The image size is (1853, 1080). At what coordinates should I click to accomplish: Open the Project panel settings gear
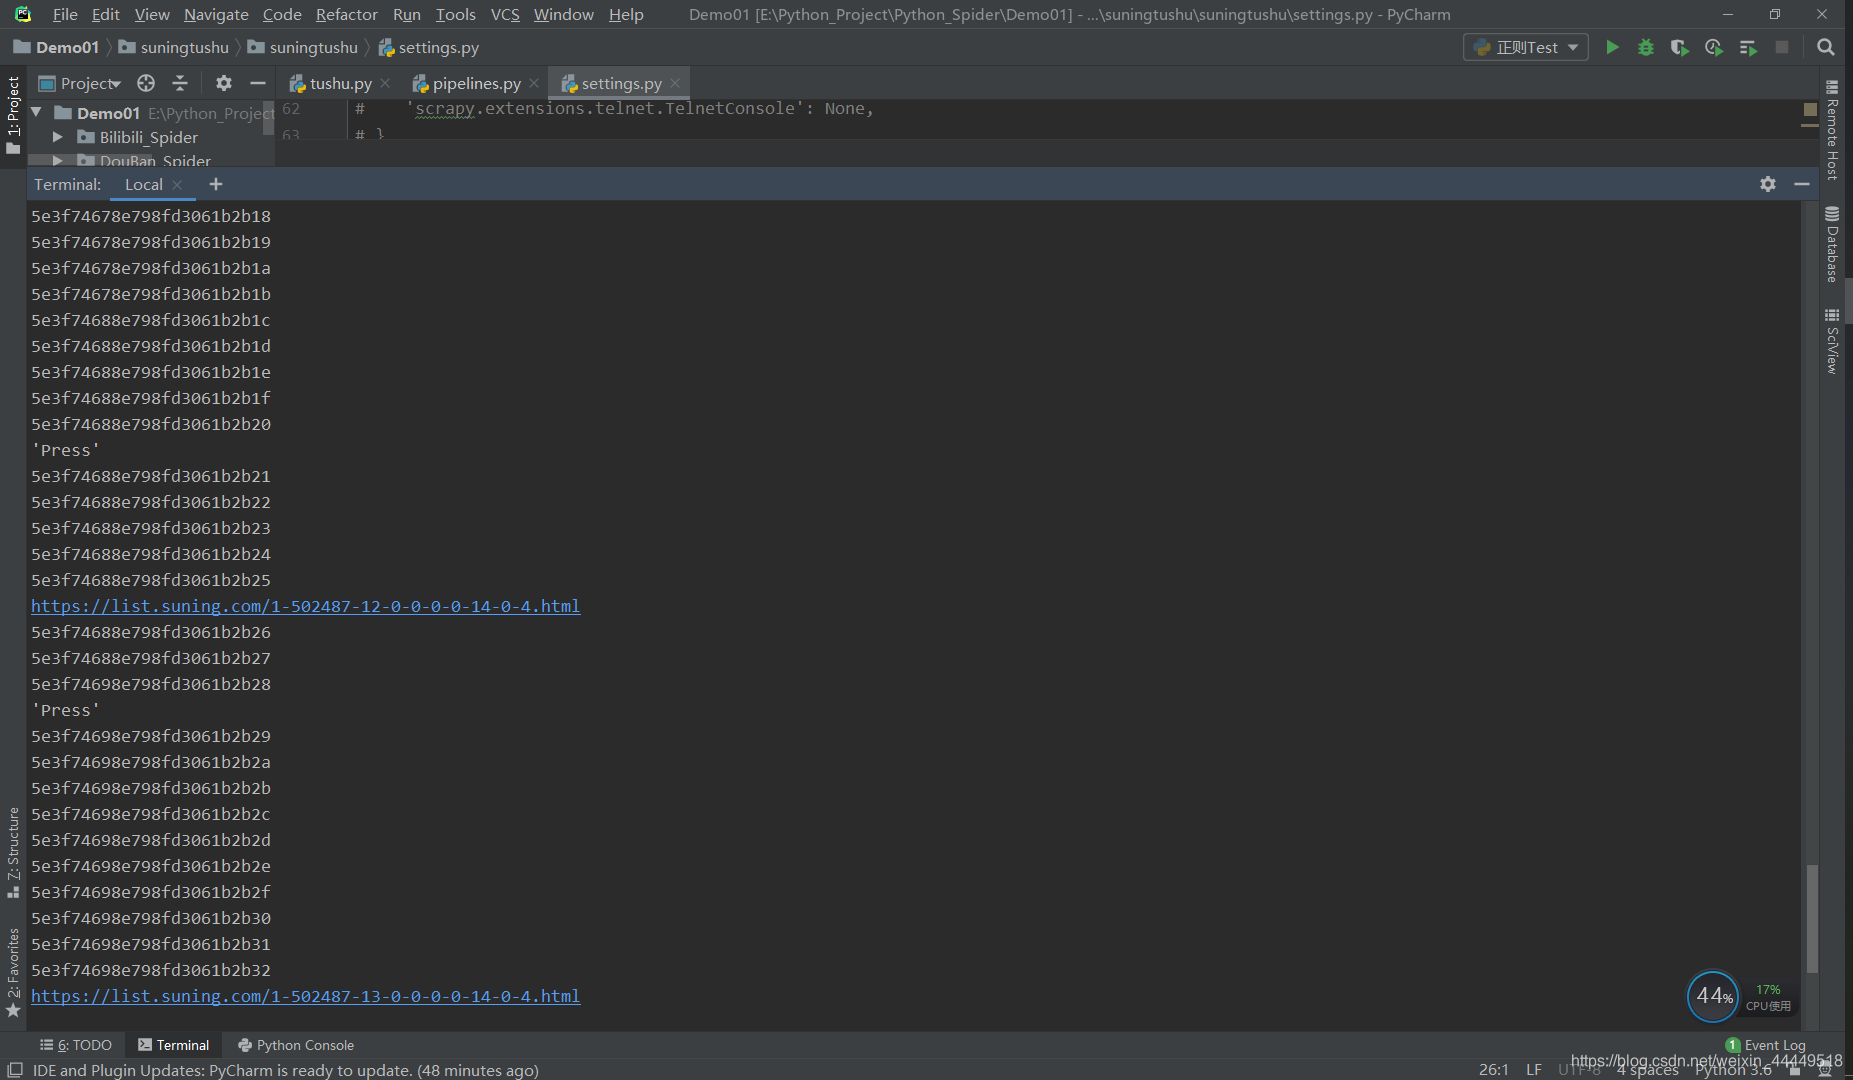[x=224, y=83]
